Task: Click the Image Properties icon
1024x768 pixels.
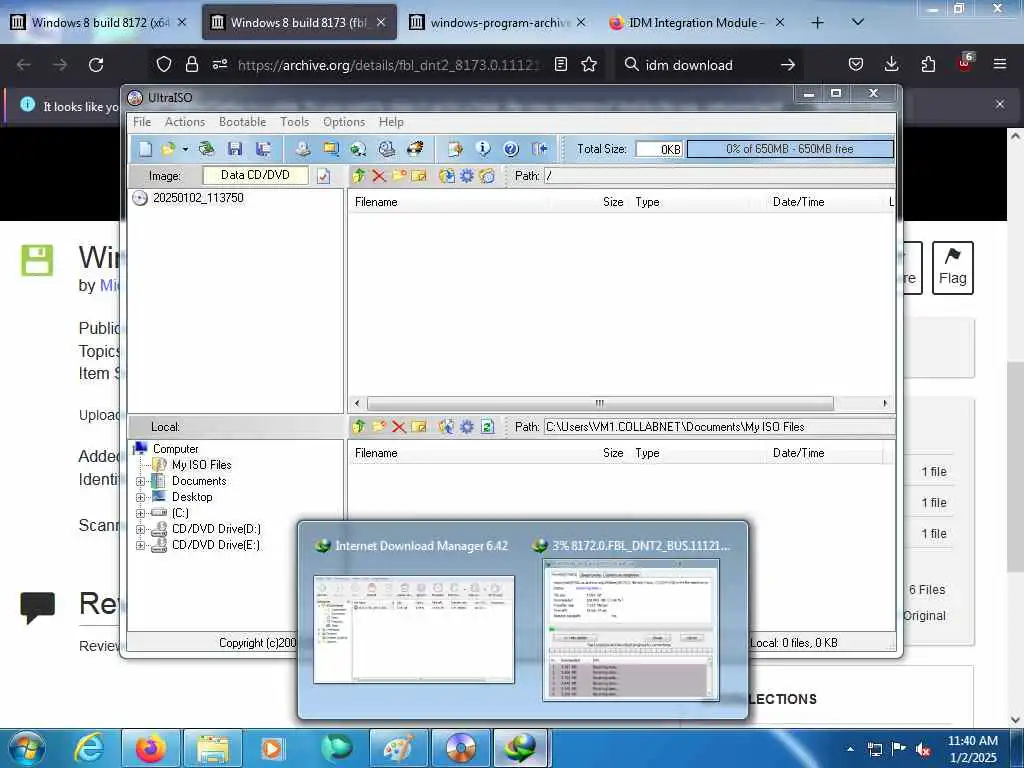Action: click(455, 149)
